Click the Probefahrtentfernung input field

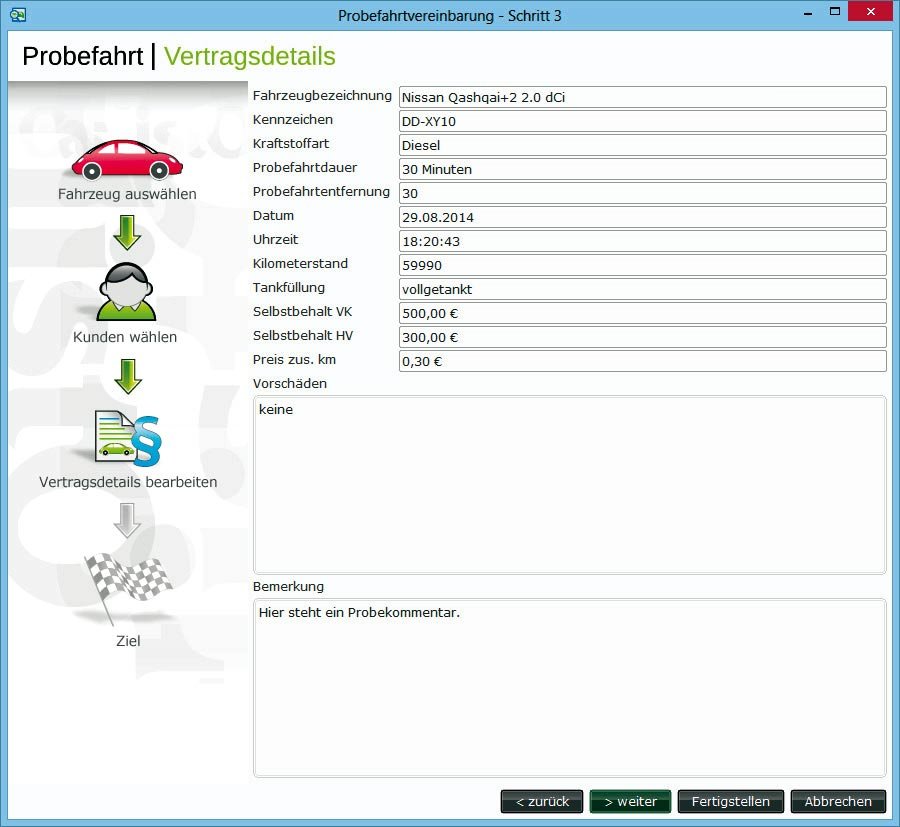[643, 193]
